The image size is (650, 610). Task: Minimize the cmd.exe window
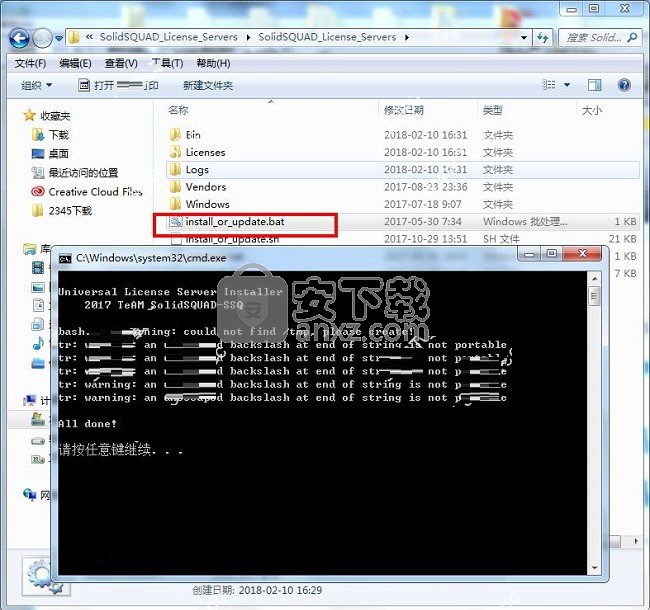[x=529, y=254]
